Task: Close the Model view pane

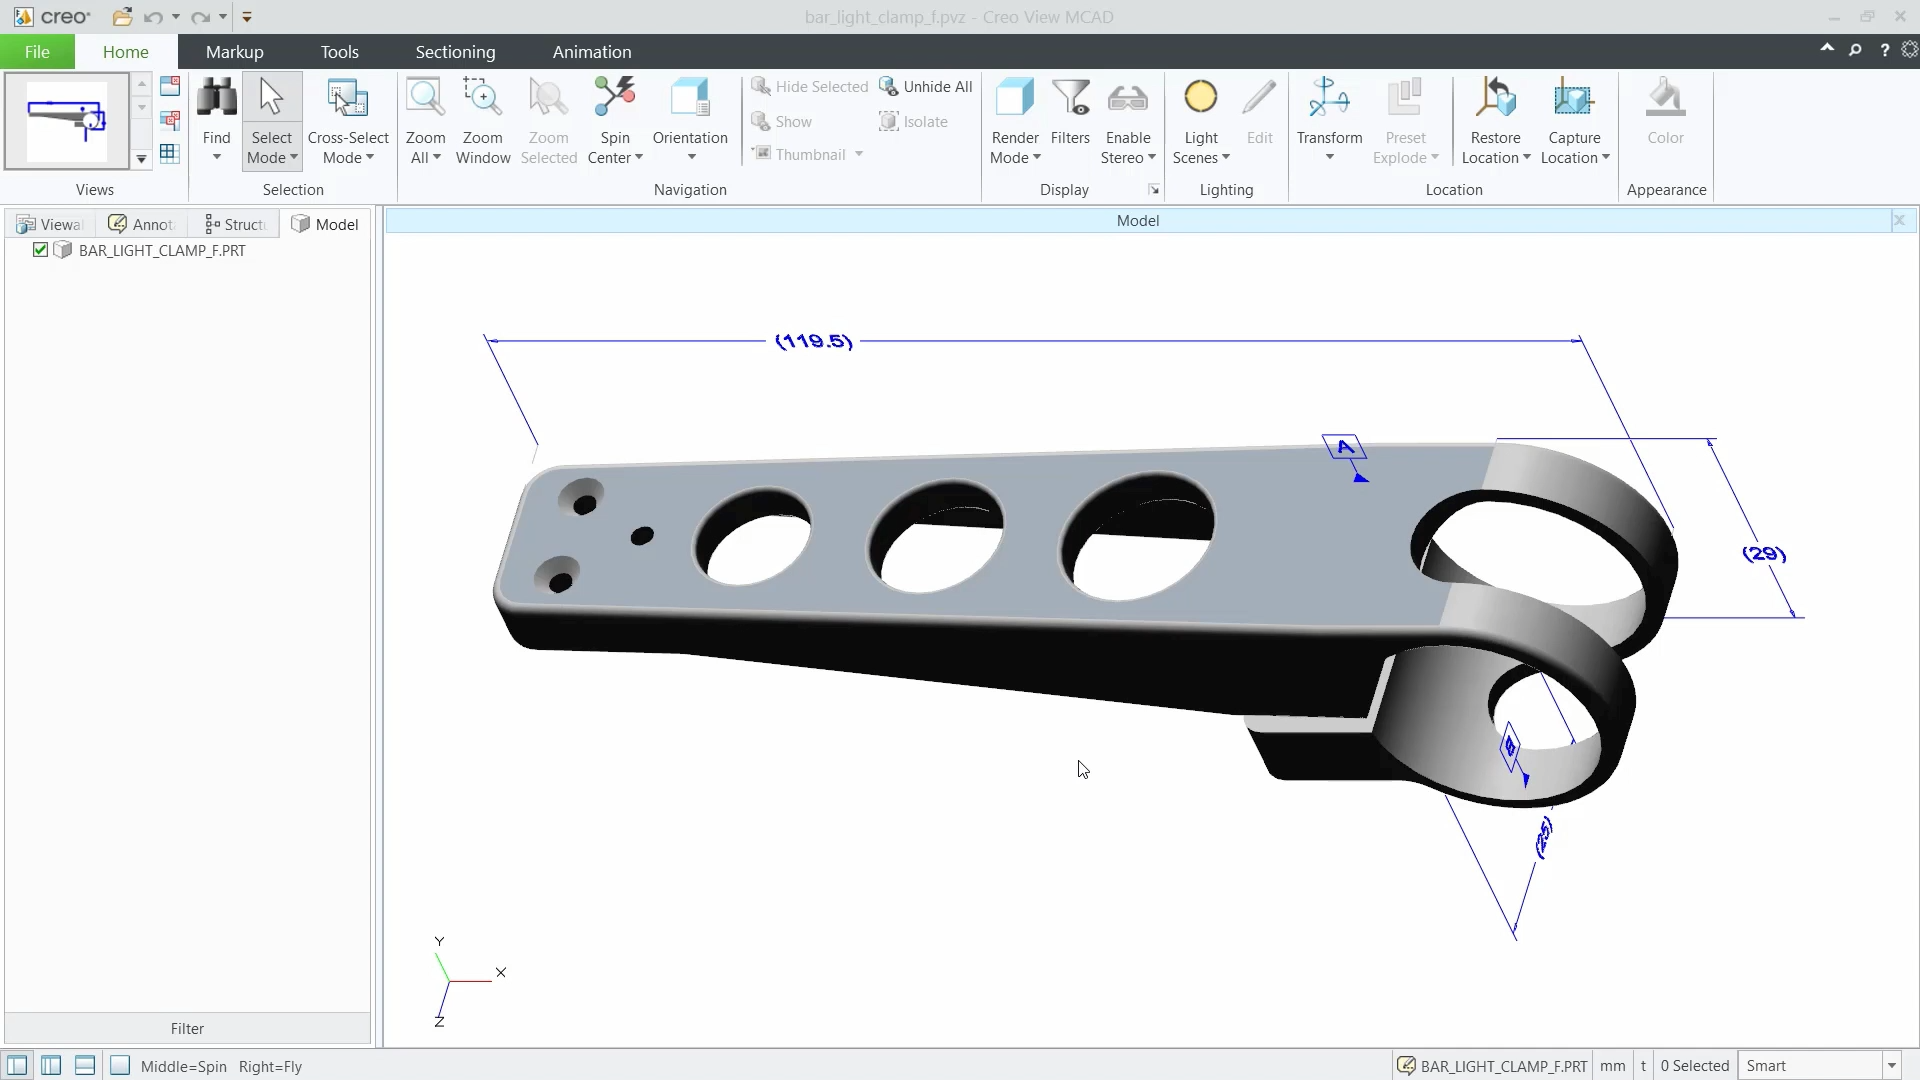Action: point(1899,220)
